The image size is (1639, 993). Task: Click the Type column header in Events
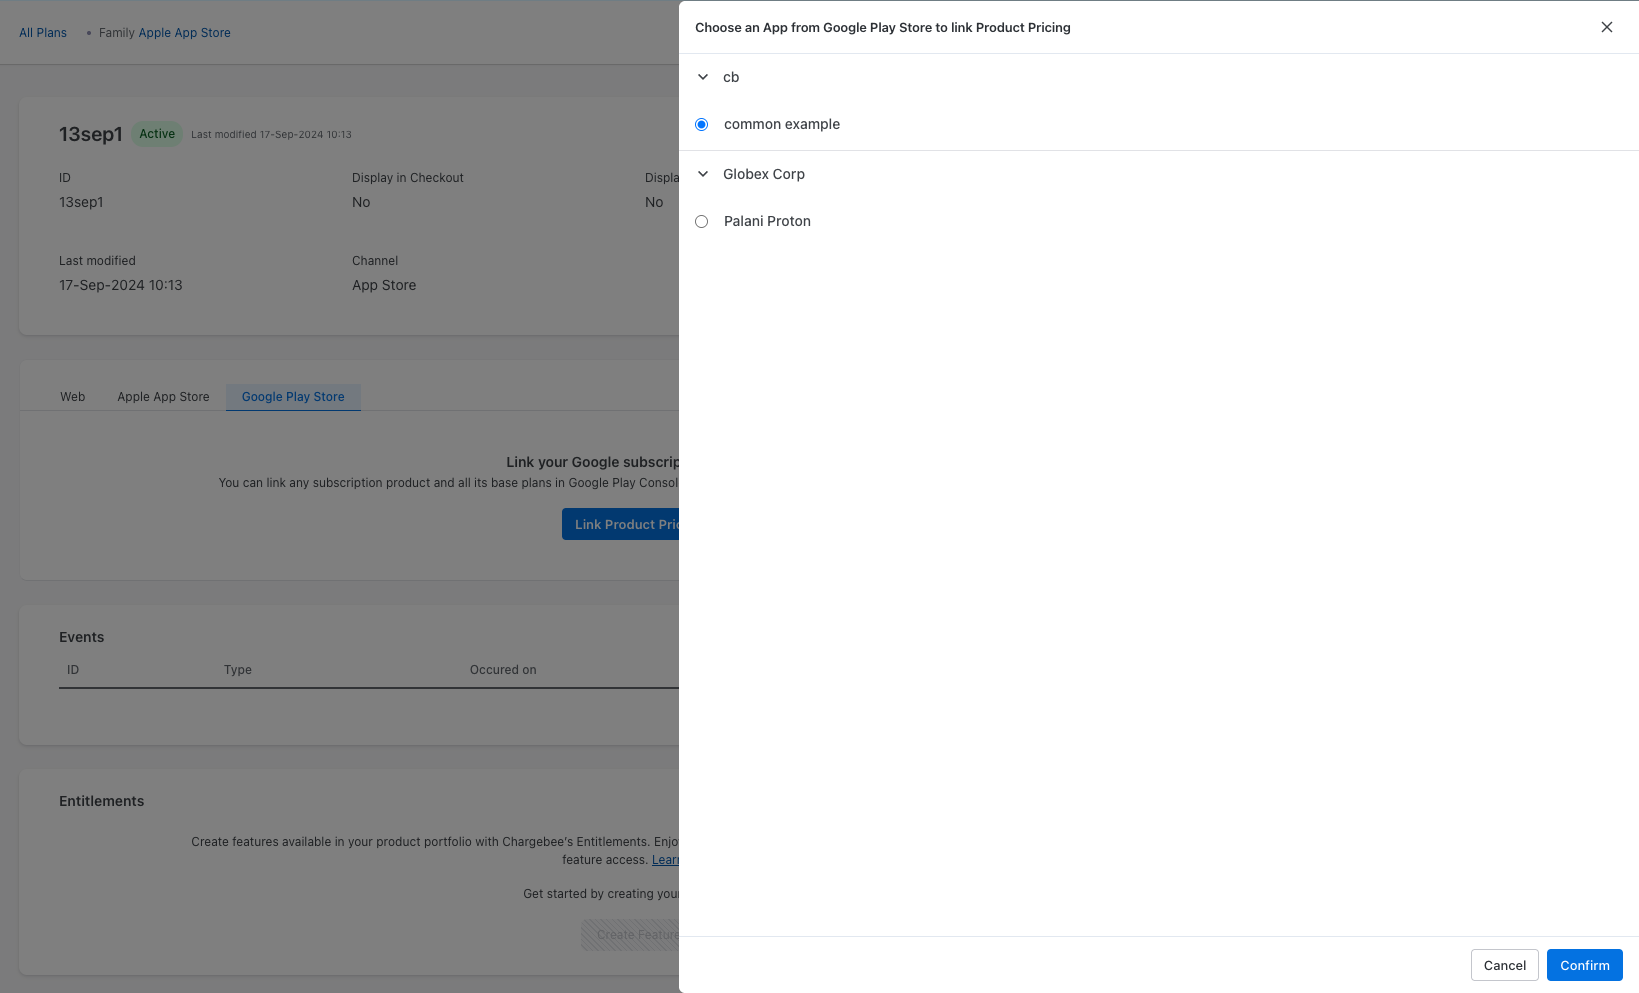click(x=238, y=670)
